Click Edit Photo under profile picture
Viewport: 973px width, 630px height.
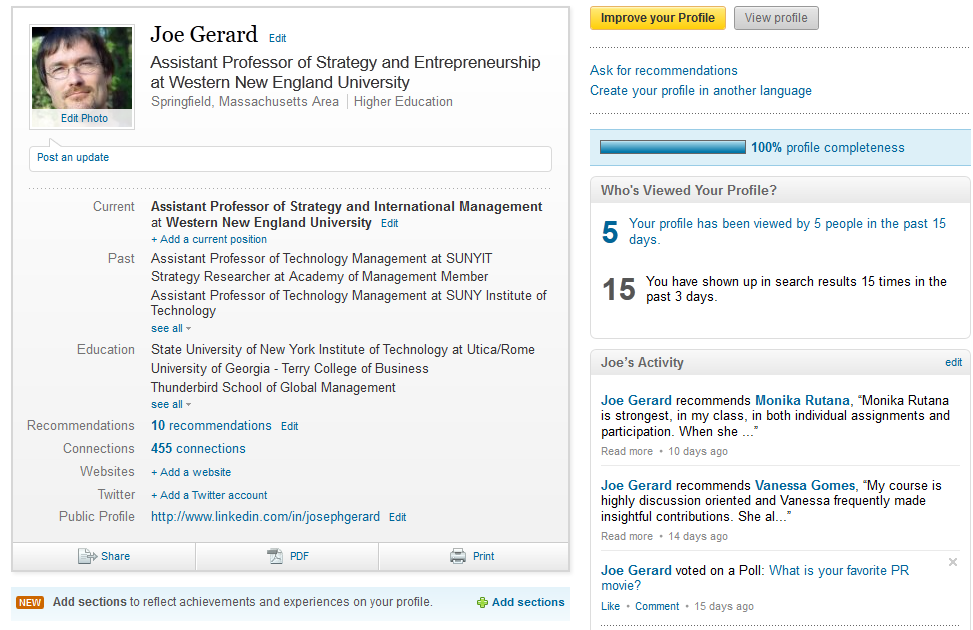pos(84,119)
